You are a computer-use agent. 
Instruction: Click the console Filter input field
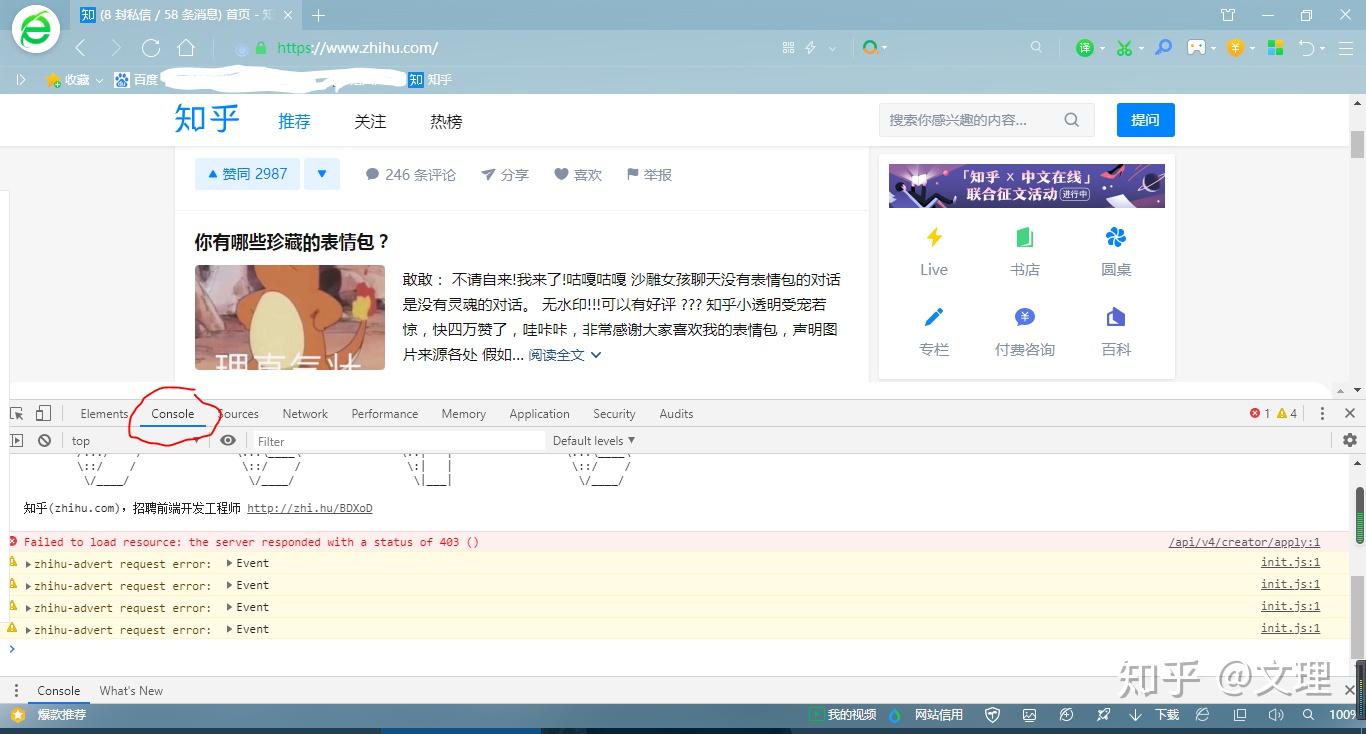point(400,440)
